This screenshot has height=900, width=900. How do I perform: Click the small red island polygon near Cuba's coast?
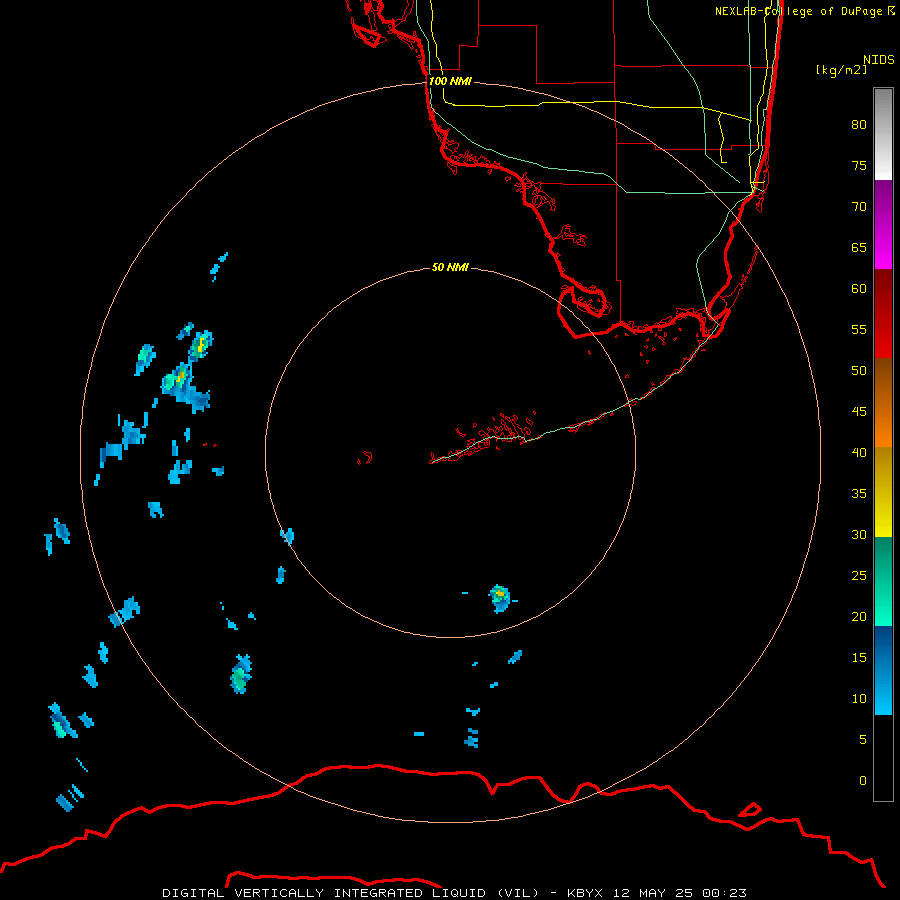750,810
